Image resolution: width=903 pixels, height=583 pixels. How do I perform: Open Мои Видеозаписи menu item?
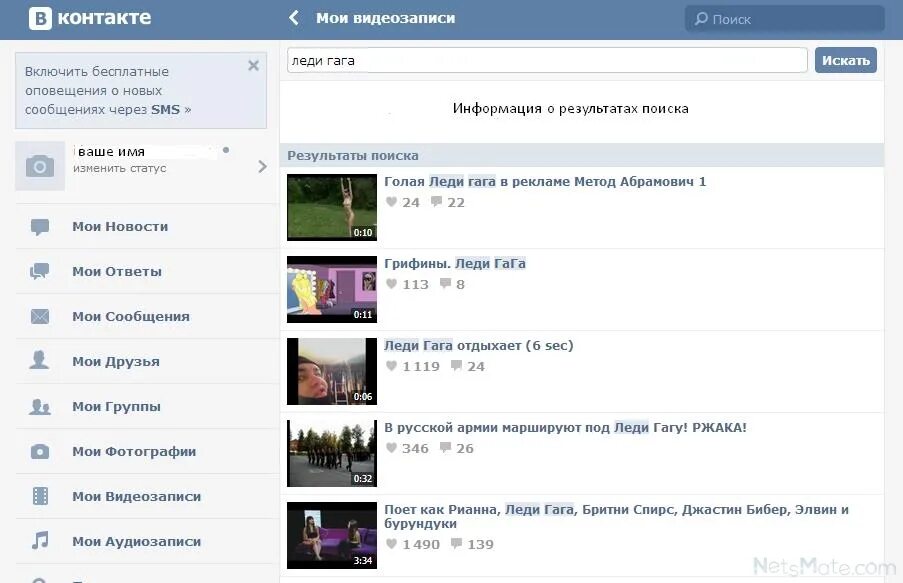[147, 496]
